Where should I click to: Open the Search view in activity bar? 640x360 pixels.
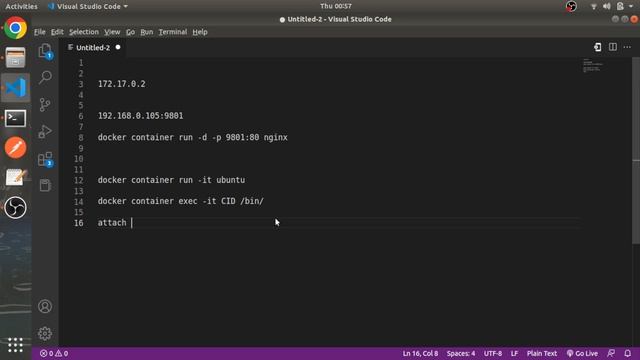(45, 77)
